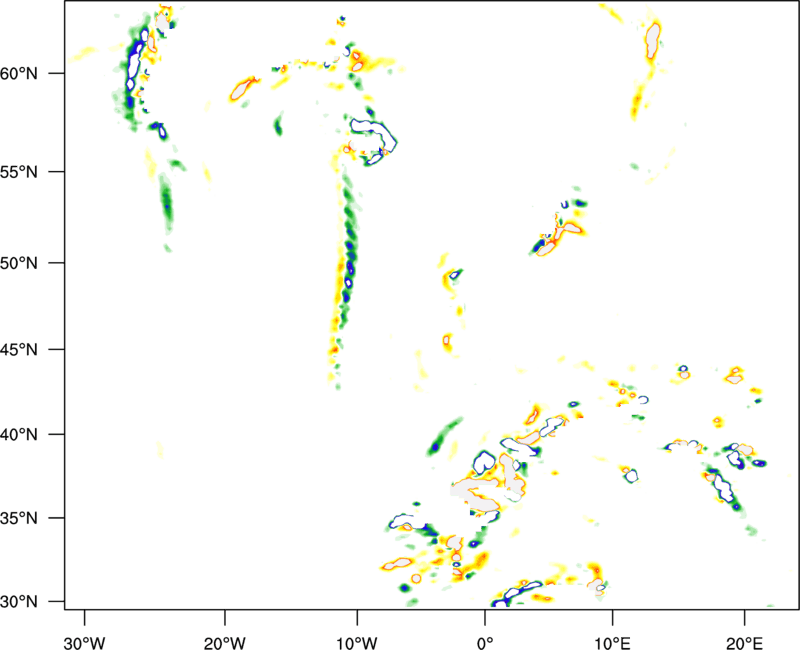Click the 55°N latitude label
The height and width of the screenshot is (650, 800).
19,172
